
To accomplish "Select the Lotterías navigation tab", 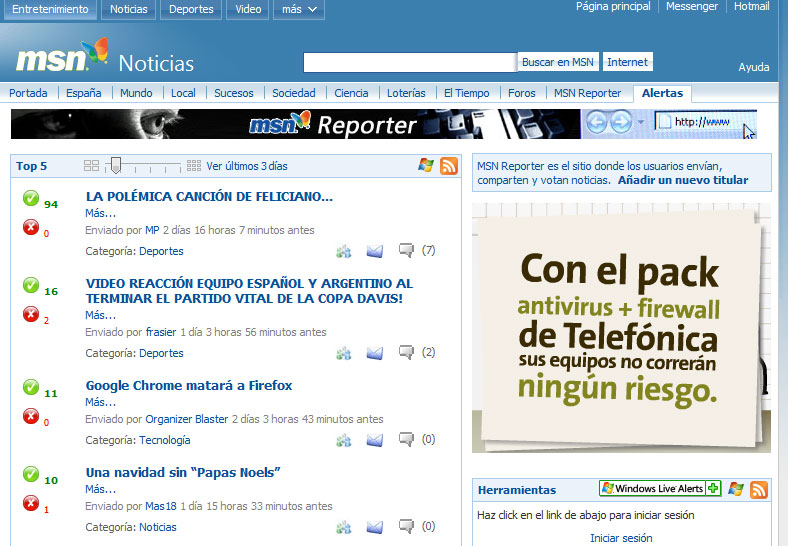I will click(406, 93).
